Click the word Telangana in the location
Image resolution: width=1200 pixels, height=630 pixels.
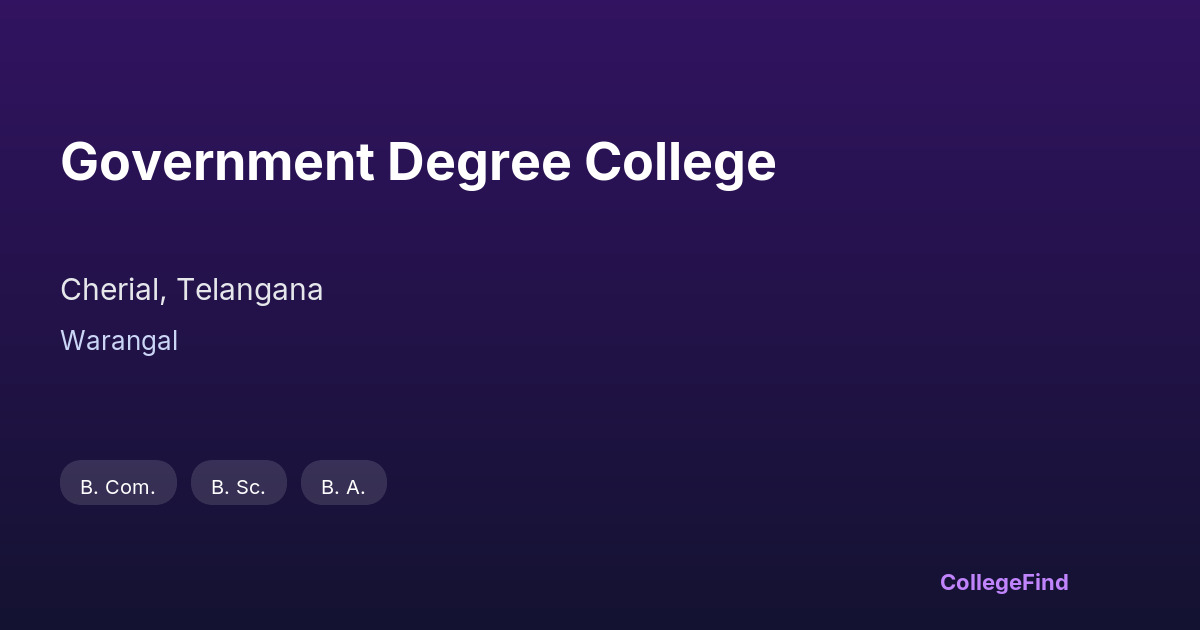(x=250, y=290)
